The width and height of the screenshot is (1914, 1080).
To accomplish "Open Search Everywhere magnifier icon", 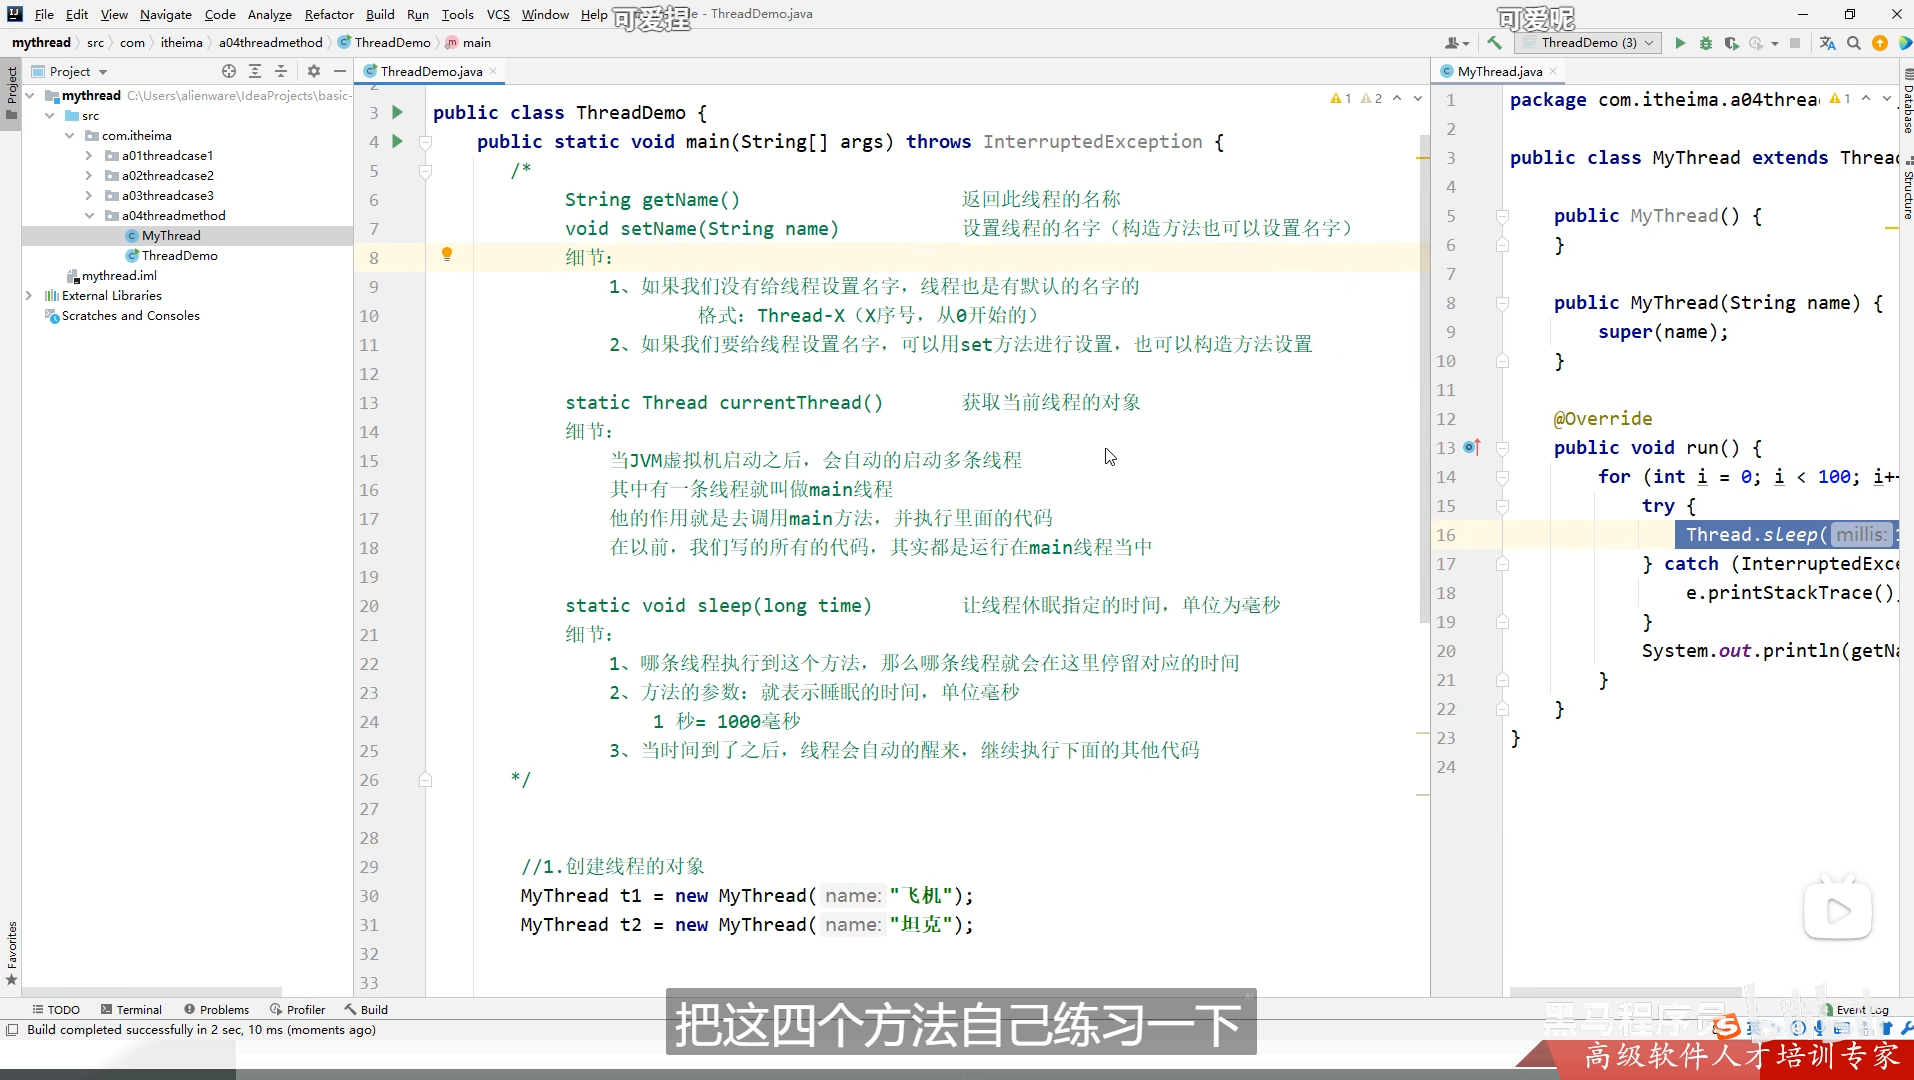I will pyautogui.click(x=1854, y=43).
